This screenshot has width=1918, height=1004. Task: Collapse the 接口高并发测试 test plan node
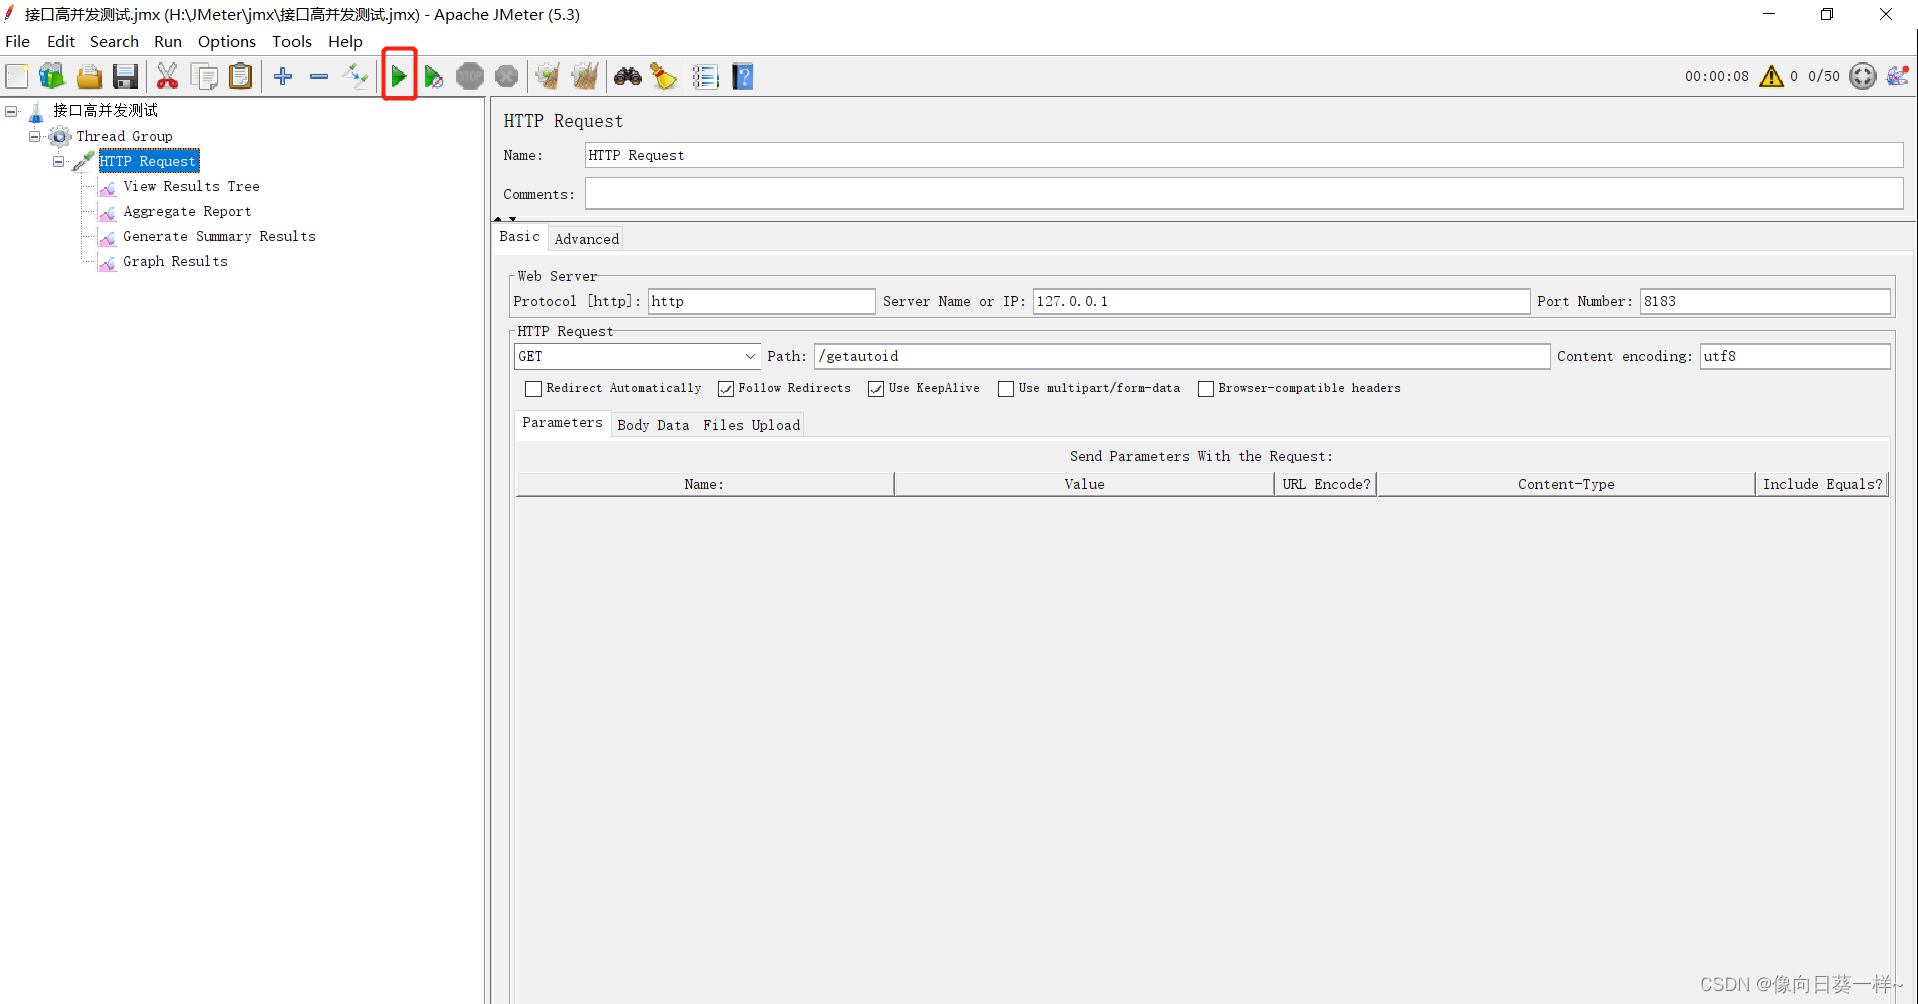(x=11, y=111)
